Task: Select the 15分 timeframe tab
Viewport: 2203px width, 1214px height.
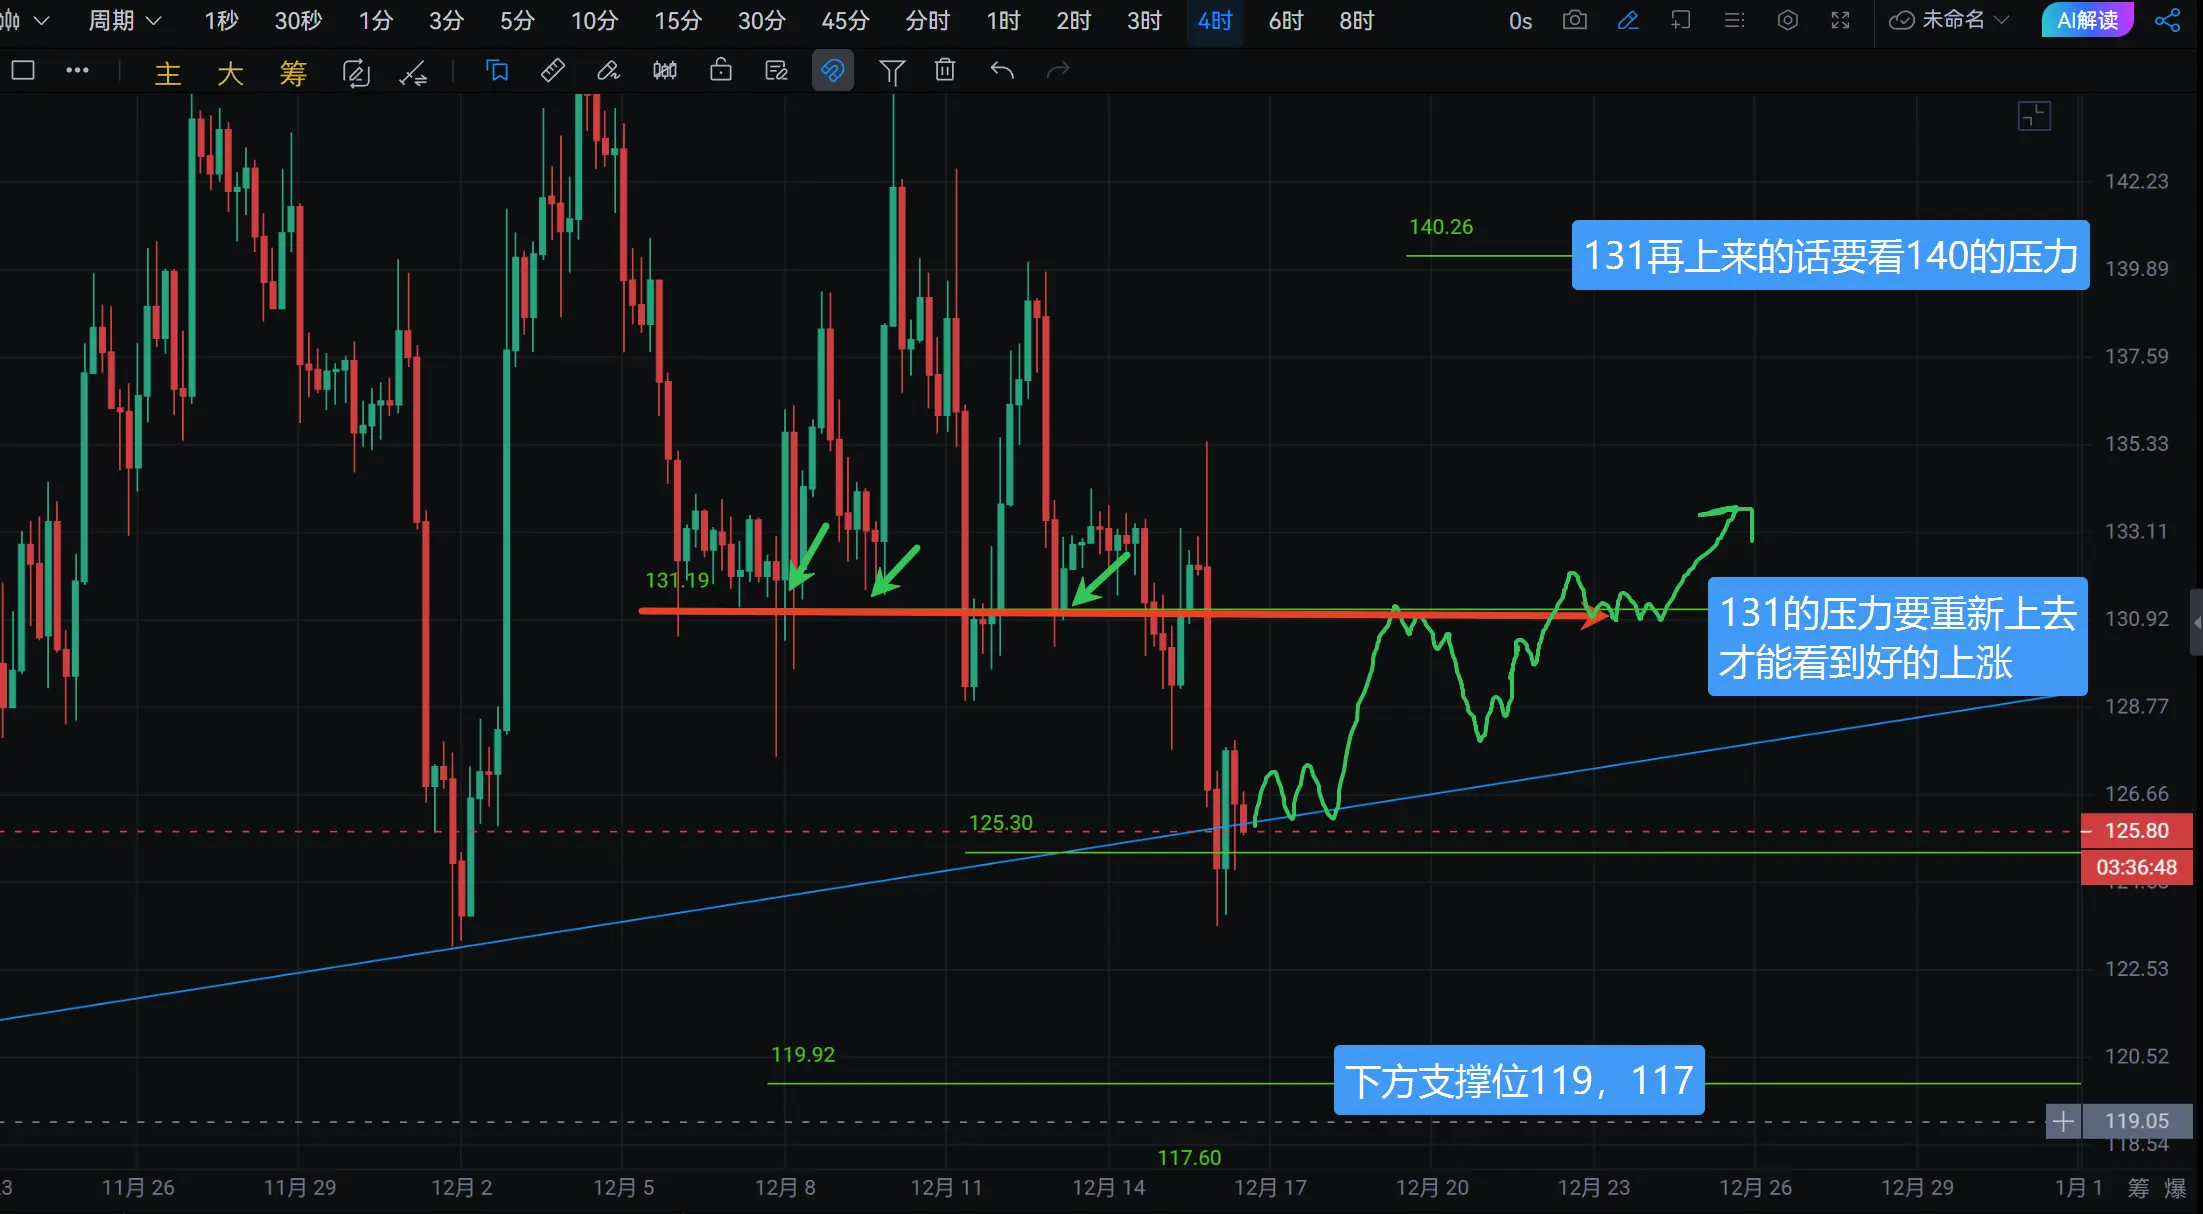Action: coord(678,21)
